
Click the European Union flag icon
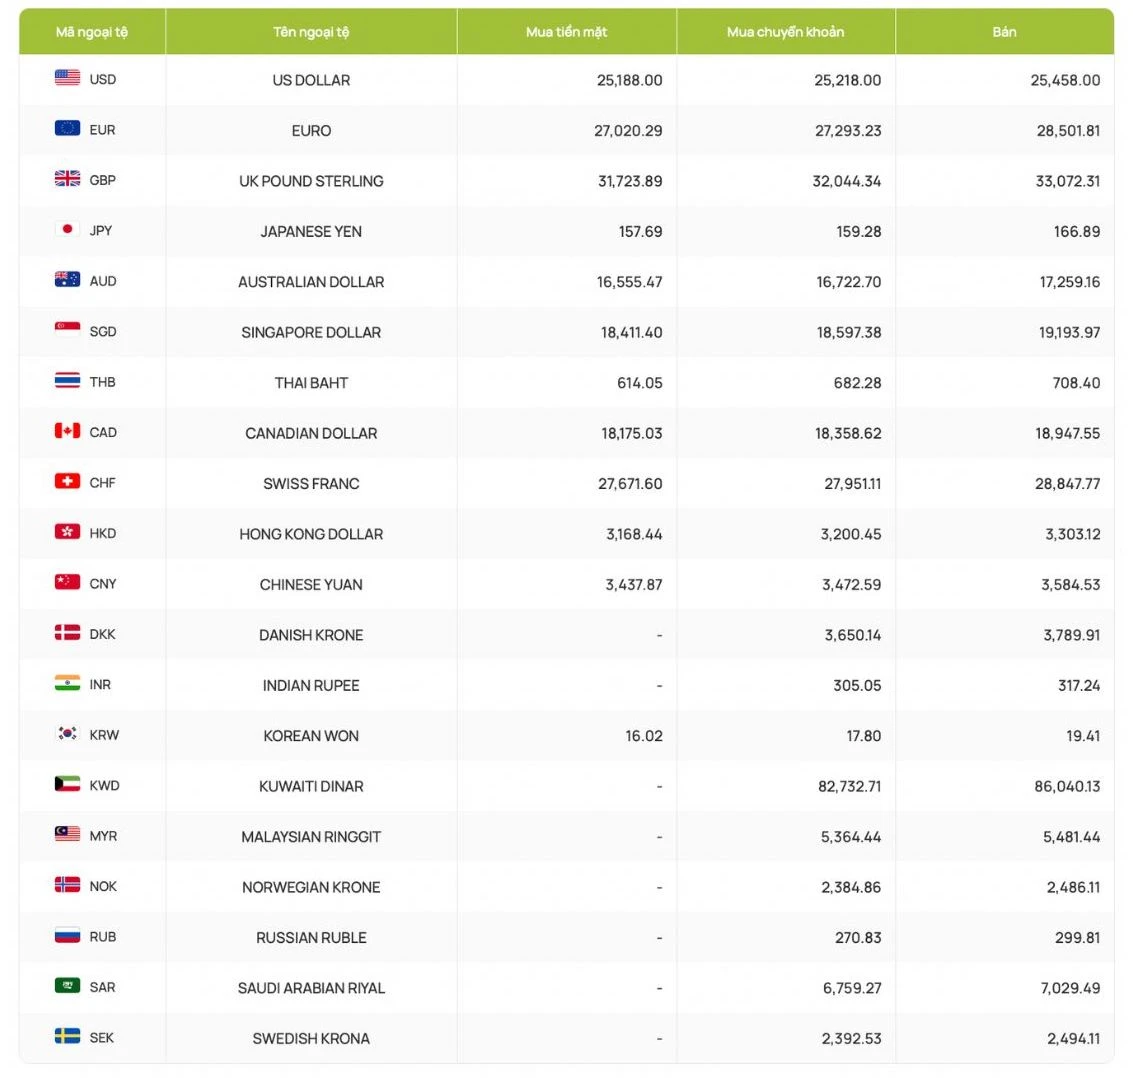[x=67, y=128]
